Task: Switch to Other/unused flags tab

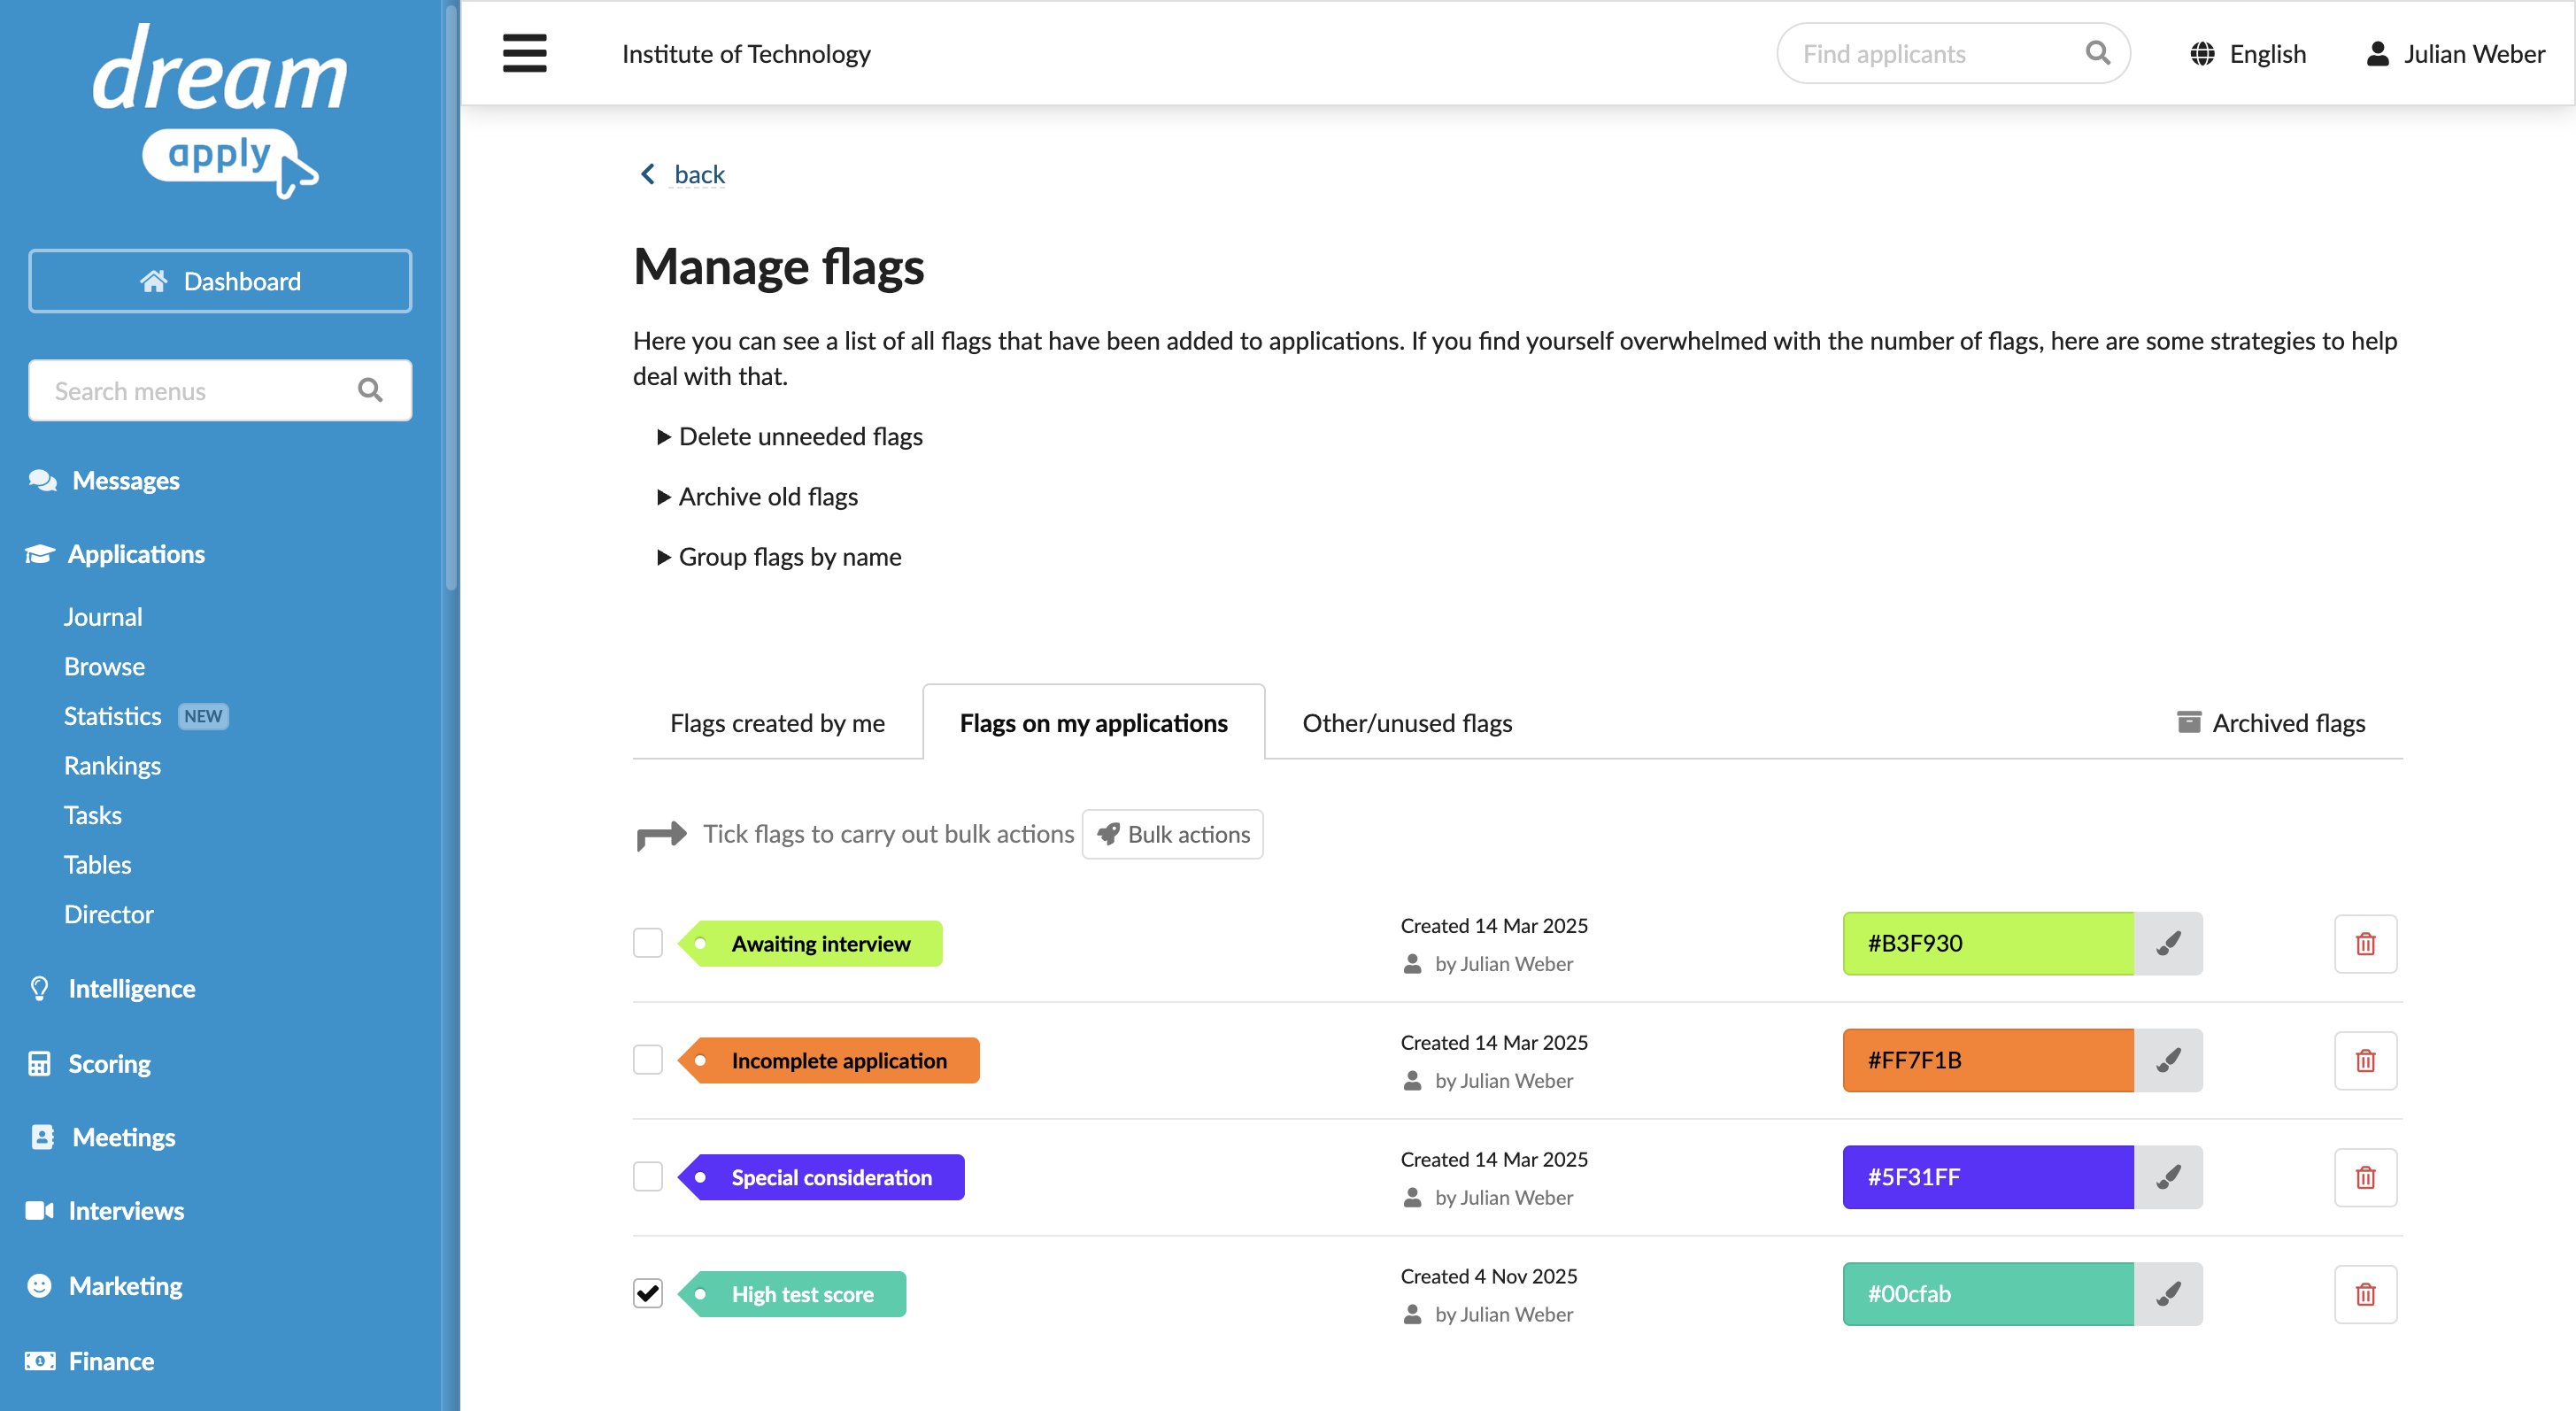Action: (1407, 723)
